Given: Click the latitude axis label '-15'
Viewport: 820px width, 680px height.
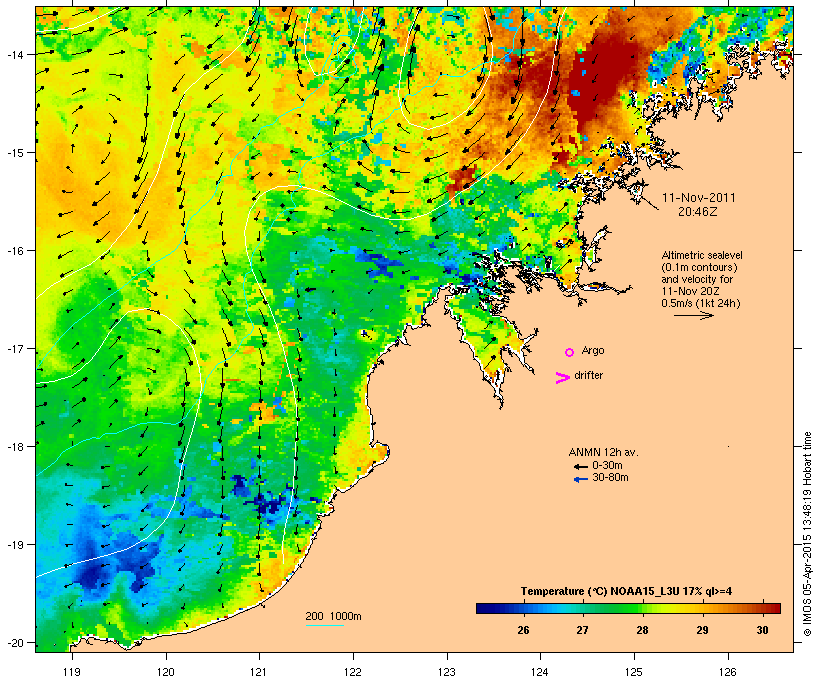Looking at the screenshot, I should [x=14, y=153].
